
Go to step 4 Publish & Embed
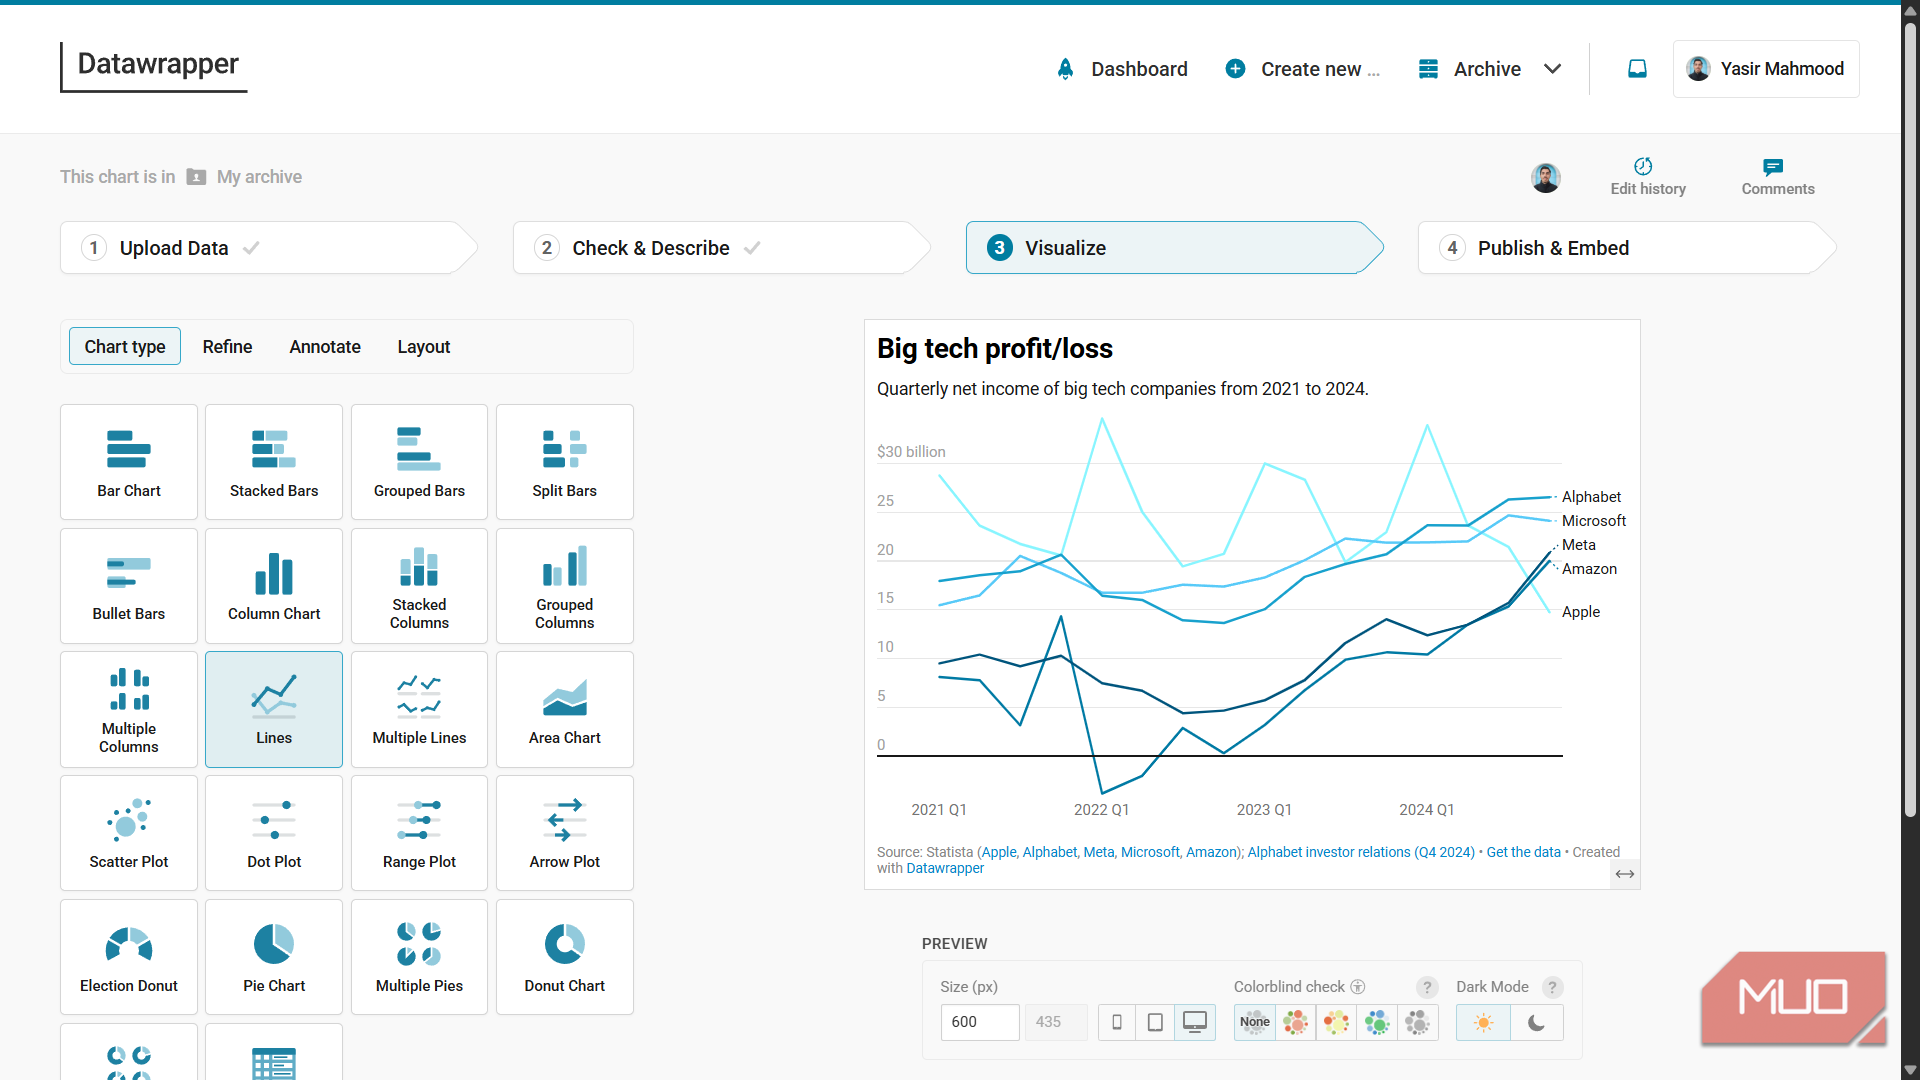click(x=1626, y=248)
